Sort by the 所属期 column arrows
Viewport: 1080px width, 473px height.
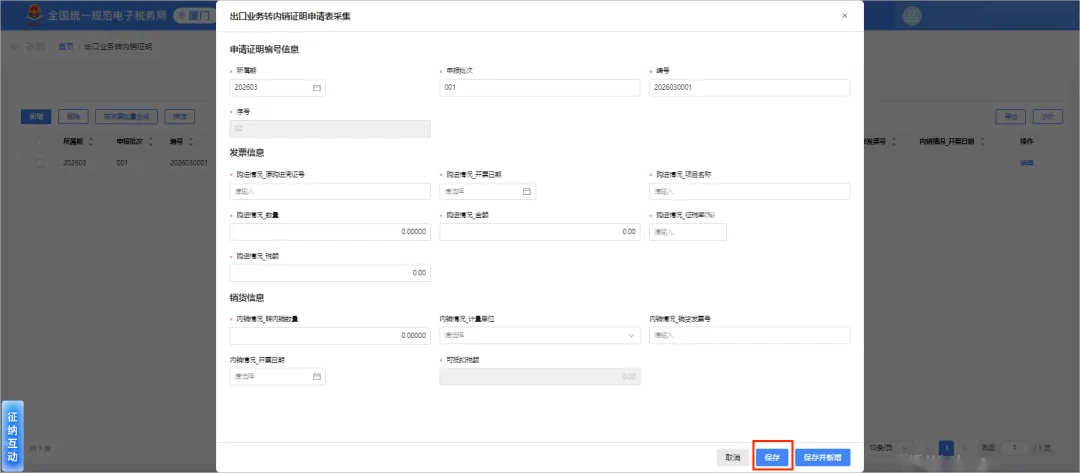[x=90, y=141]
